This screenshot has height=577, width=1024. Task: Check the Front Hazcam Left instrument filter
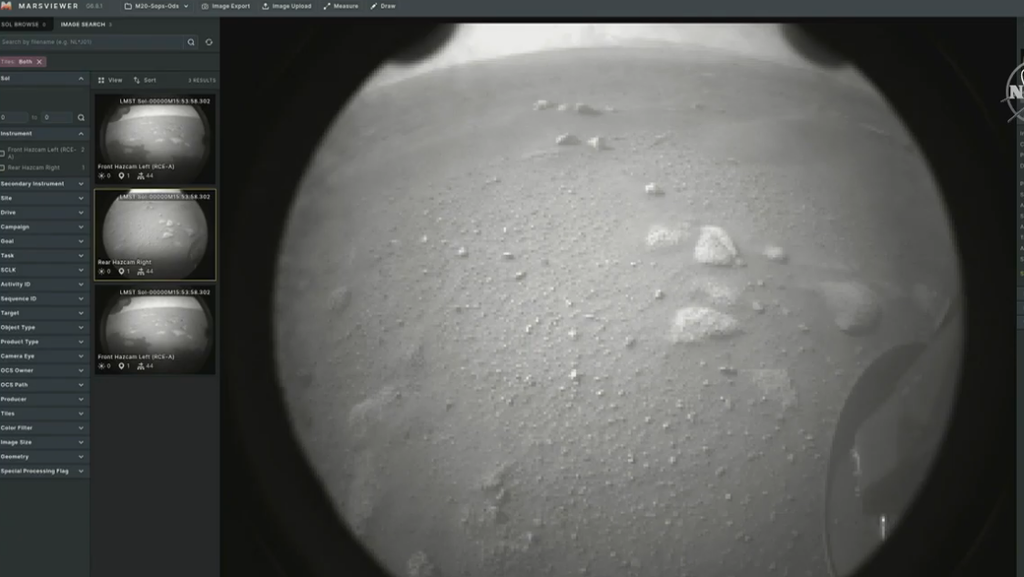click(x=3, y=153)
